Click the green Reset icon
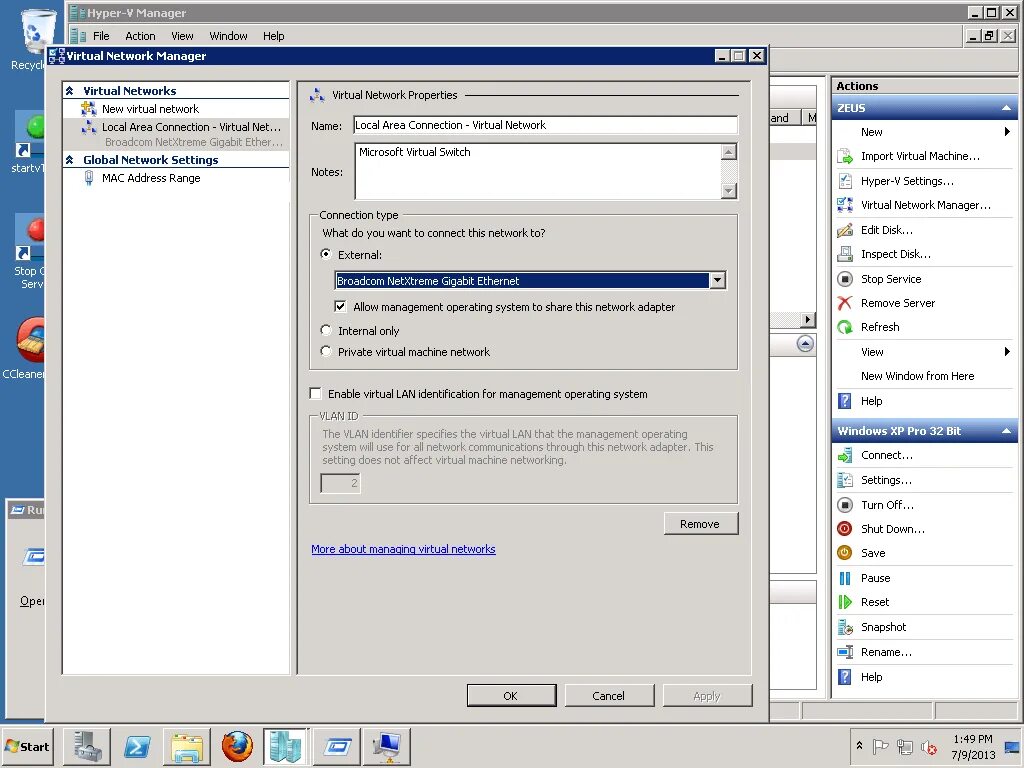The image size is (1024, 768). click(844, 602)
